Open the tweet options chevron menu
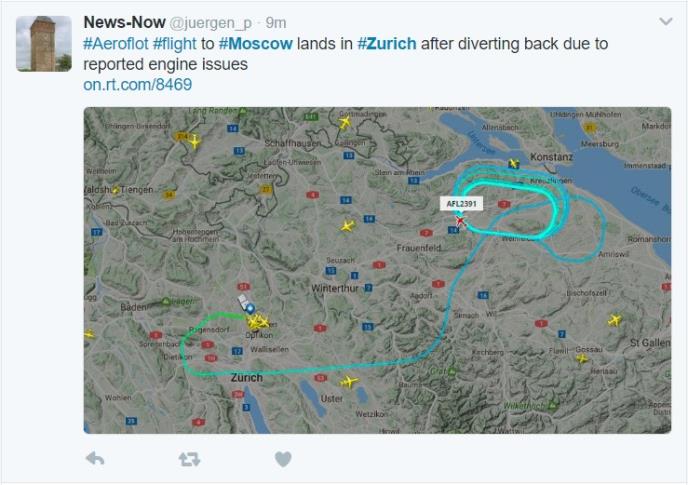The height and width of the screenshot is (485, 688). [x=666, y=22]
